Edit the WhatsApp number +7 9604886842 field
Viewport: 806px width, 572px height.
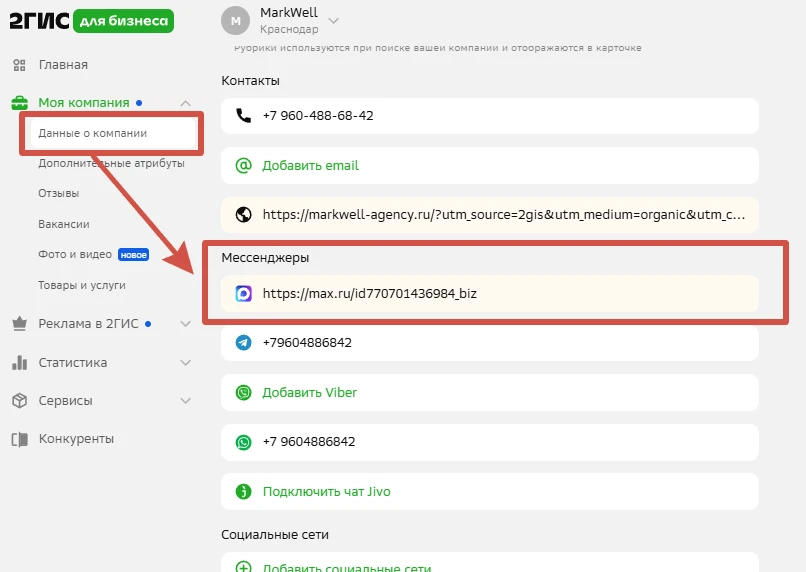pos(490,442)
